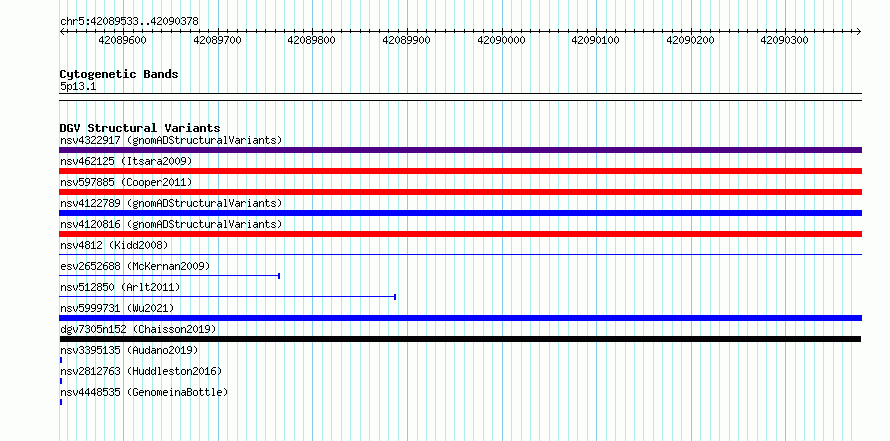Click ruler position 42090300
The image size is (890, 441).
[x=784, y=40]
